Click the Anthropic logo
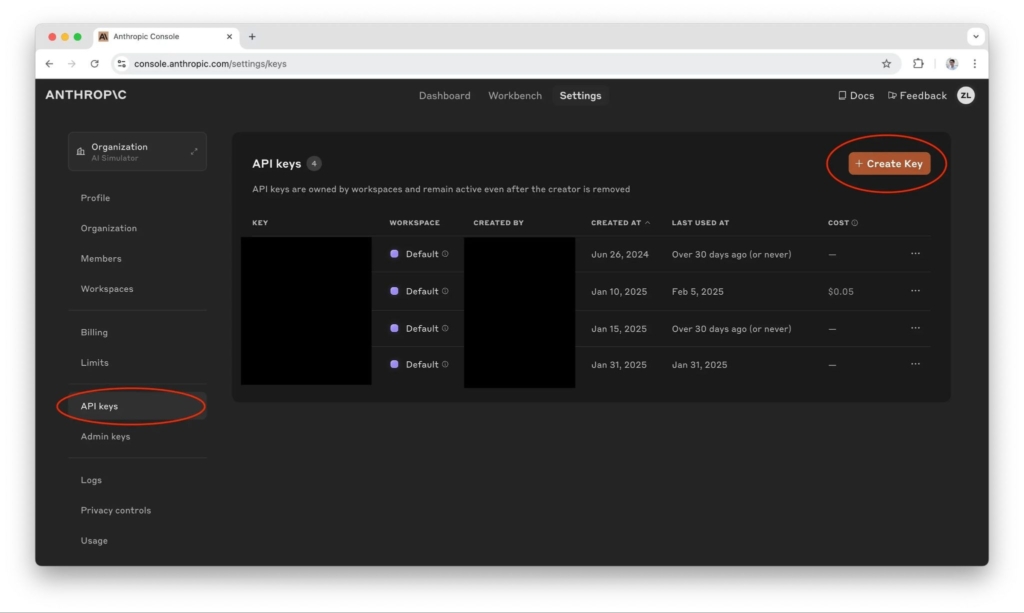This screenshot has height=613, width=1024. coord(86,95)
